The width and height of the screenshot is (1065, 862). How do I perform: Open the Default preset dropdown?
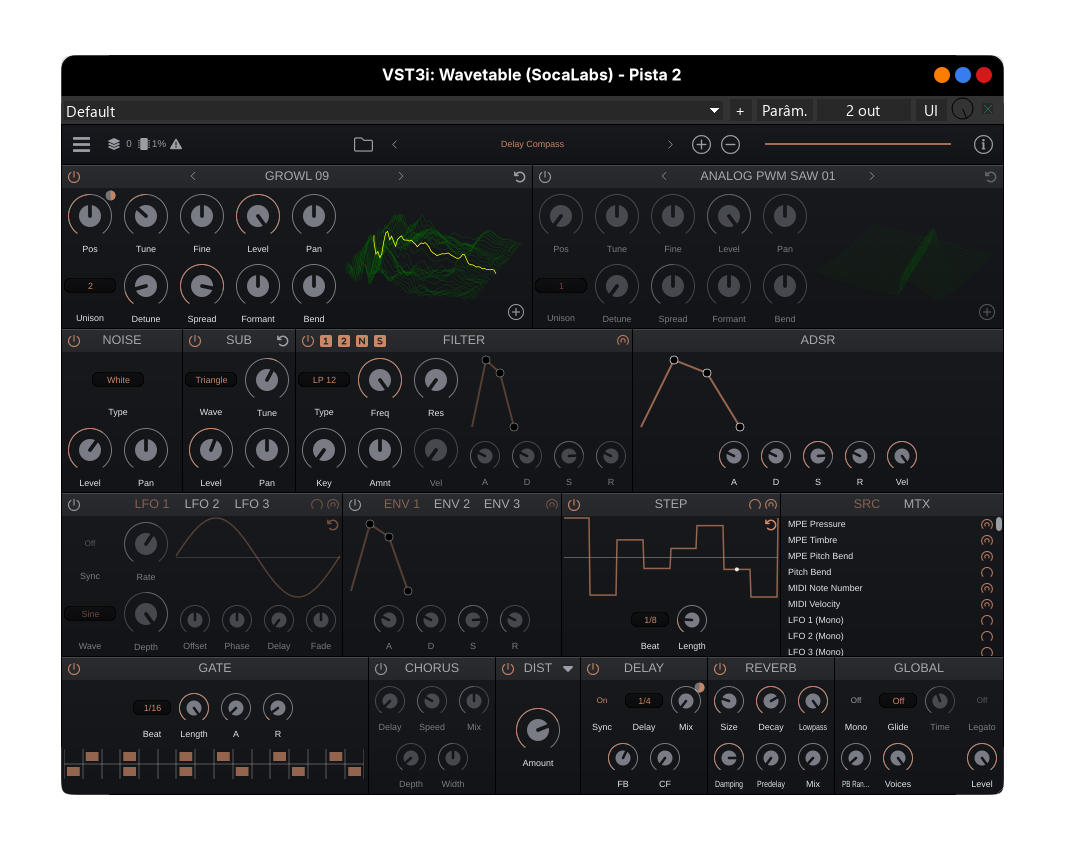pyautogui.click(x=713, y=110)
